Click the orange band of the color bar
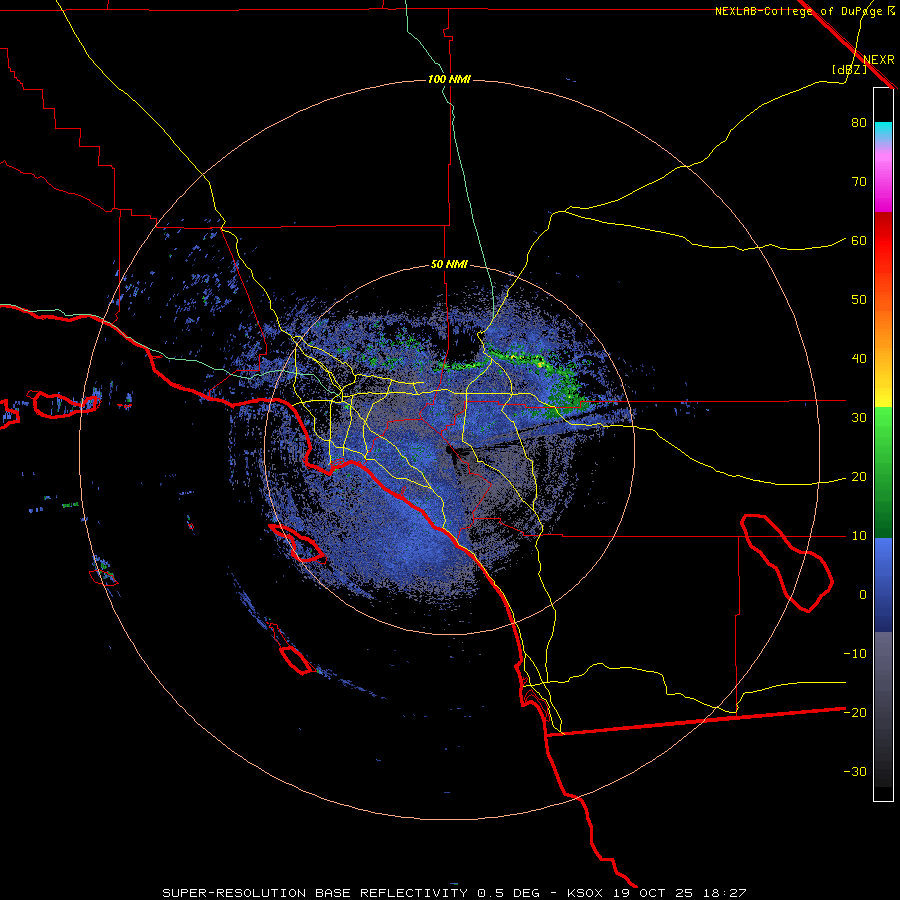Viewport: 900px width, 900px height. tap(883, 327)
